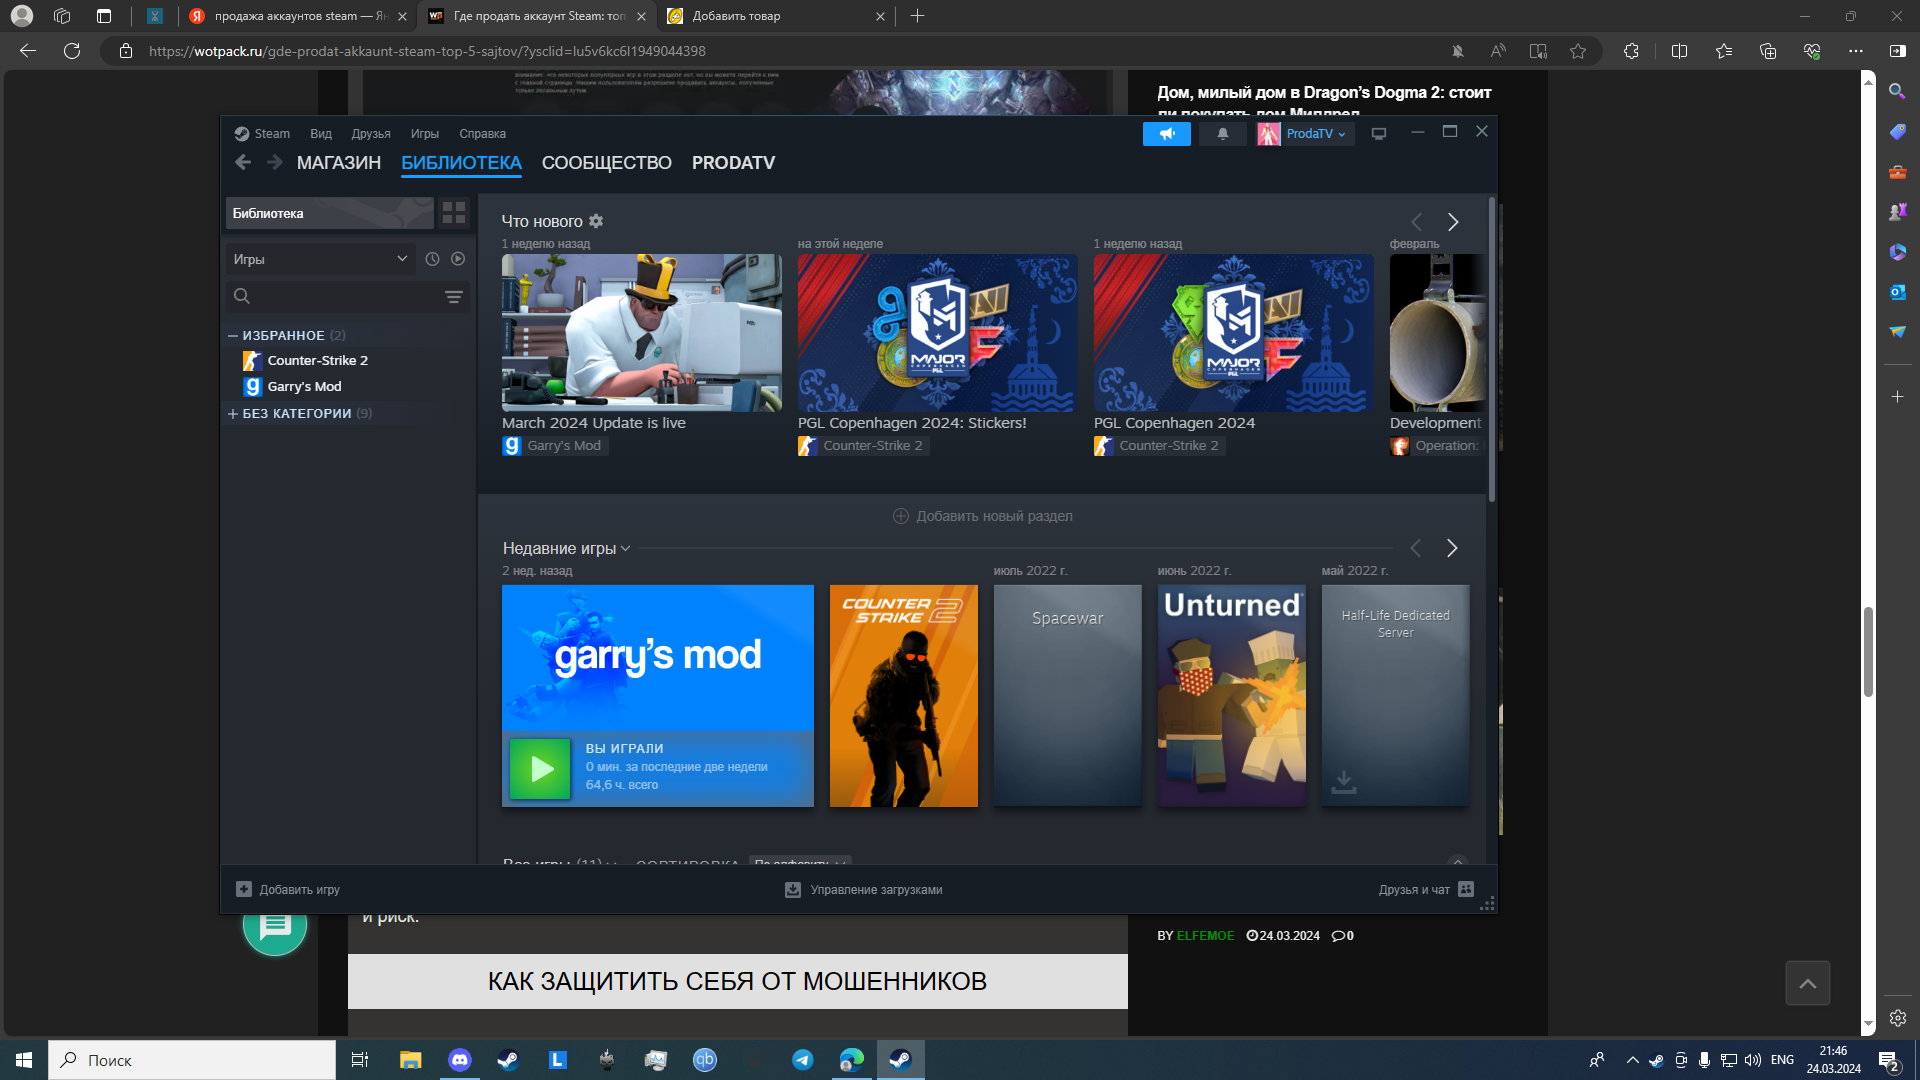Show previous What's New items
Viewport: 1920px width, 1080px height.
[x=1416, y=222]
